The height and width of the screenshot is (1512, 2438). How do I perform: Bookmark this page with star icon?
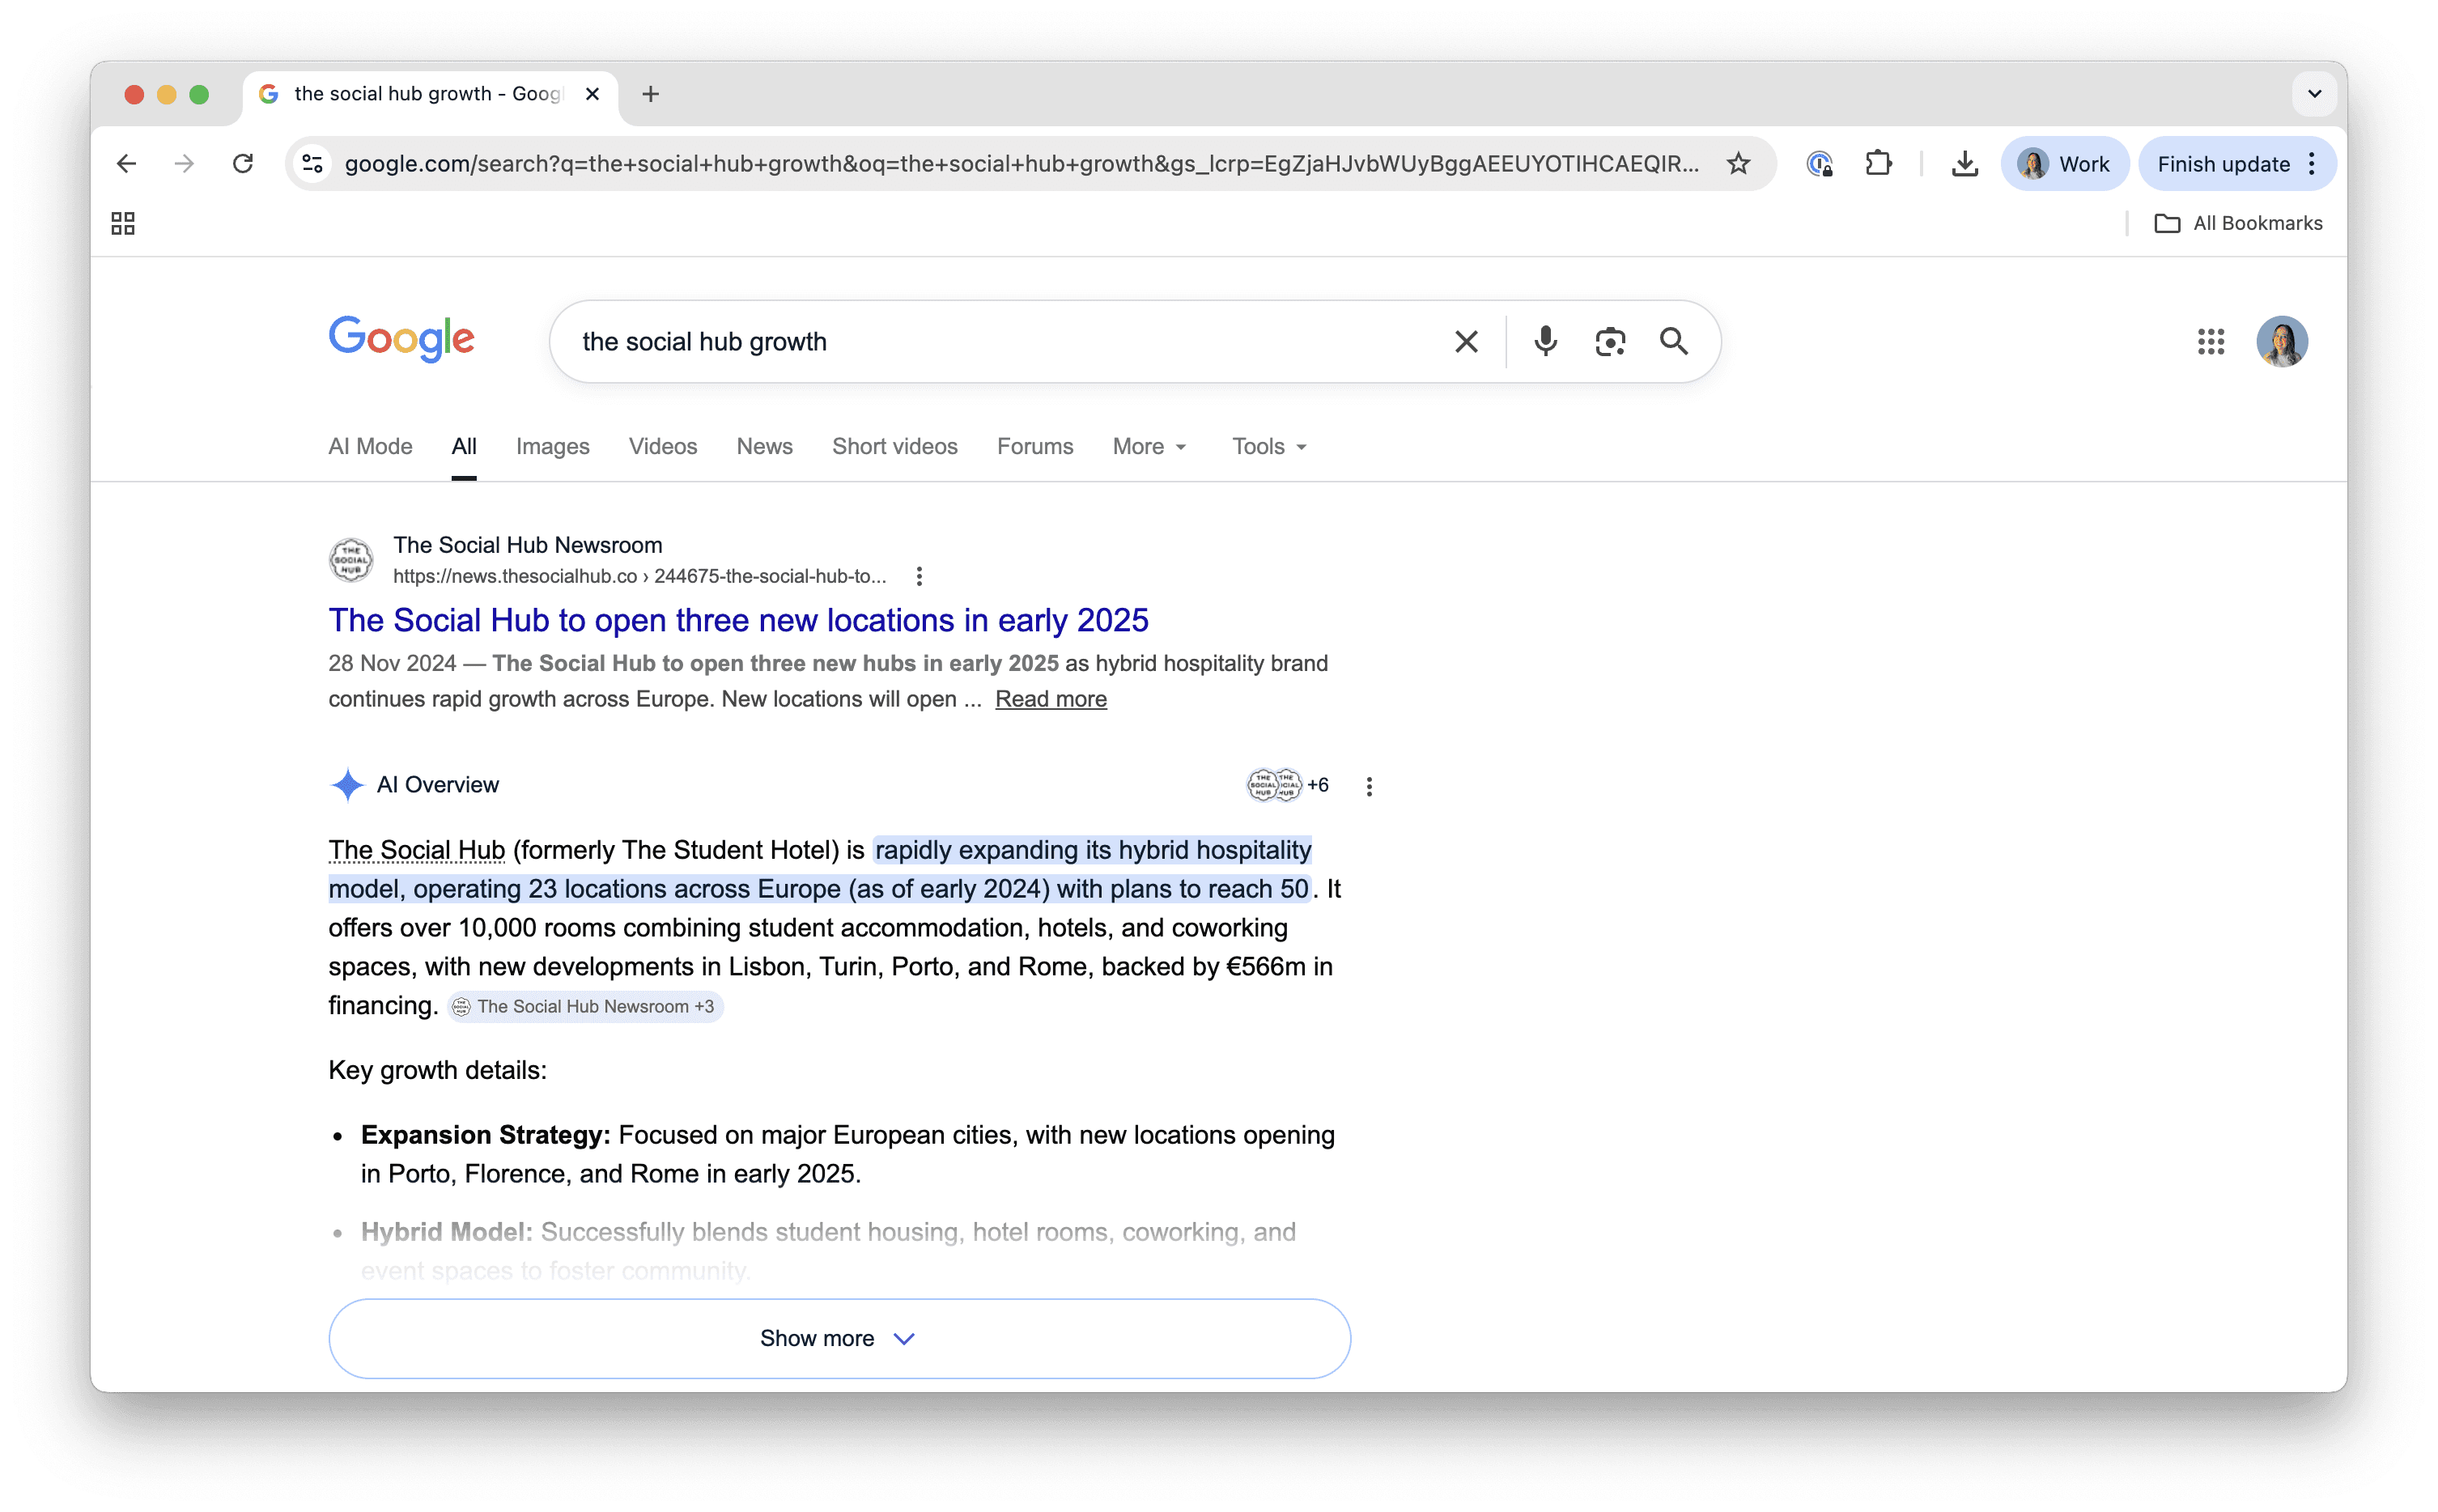[x=1739, y=164]
